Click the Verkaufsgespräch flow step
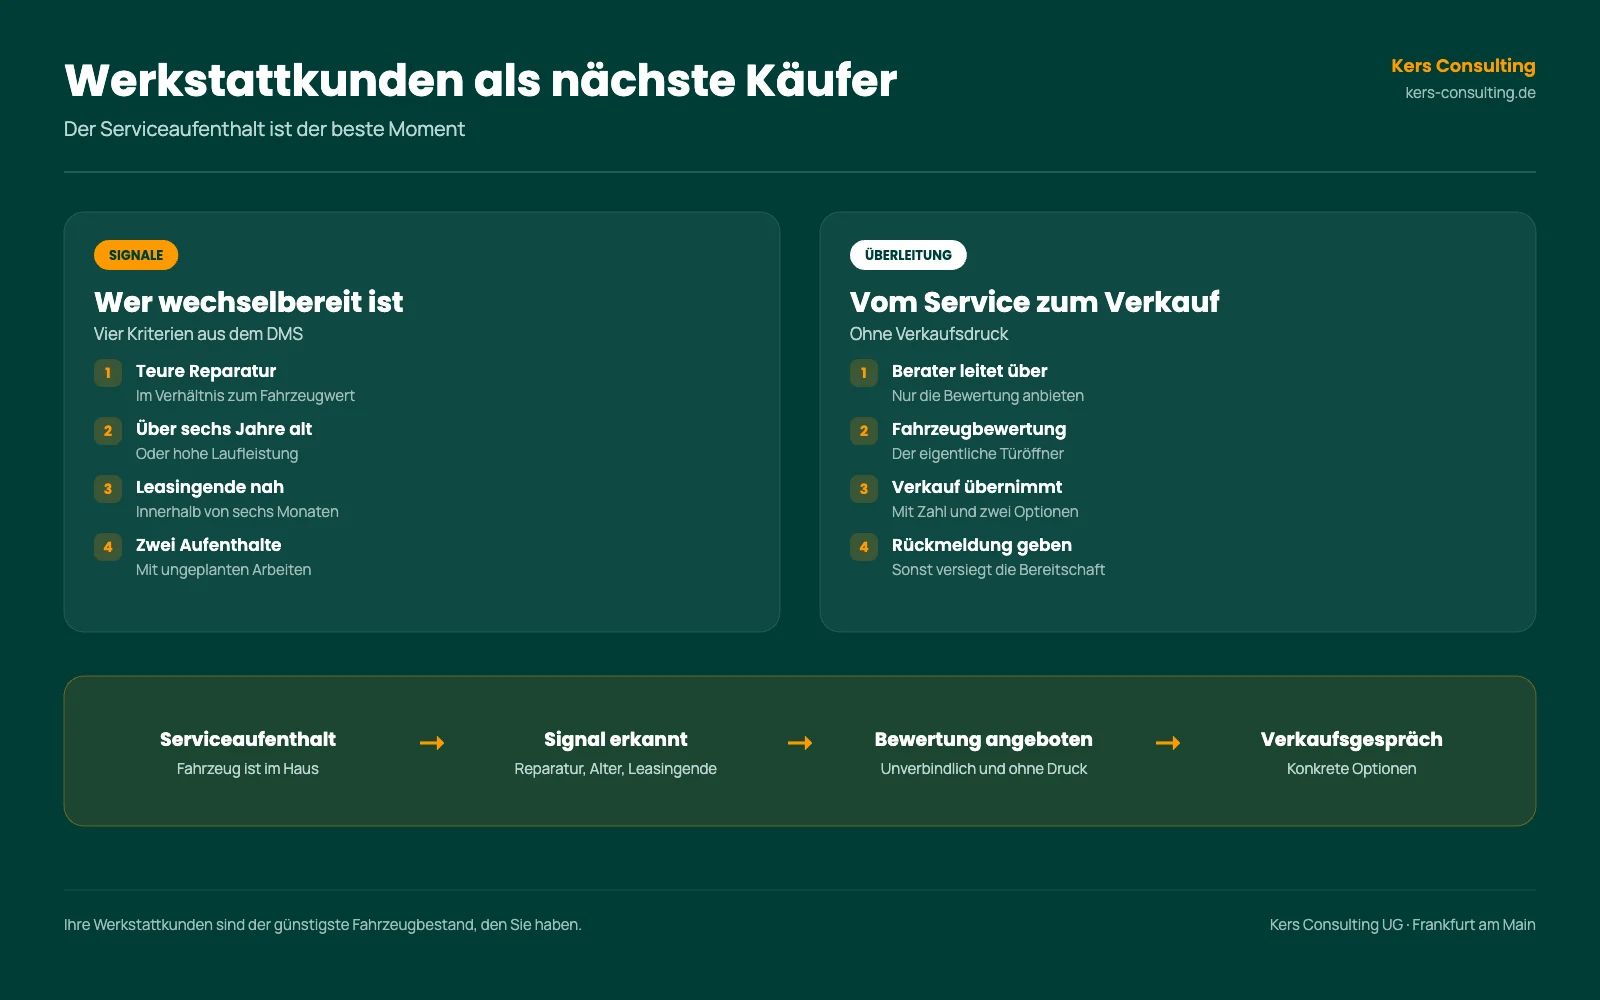The image size is (1600, 1000). 1352,752
